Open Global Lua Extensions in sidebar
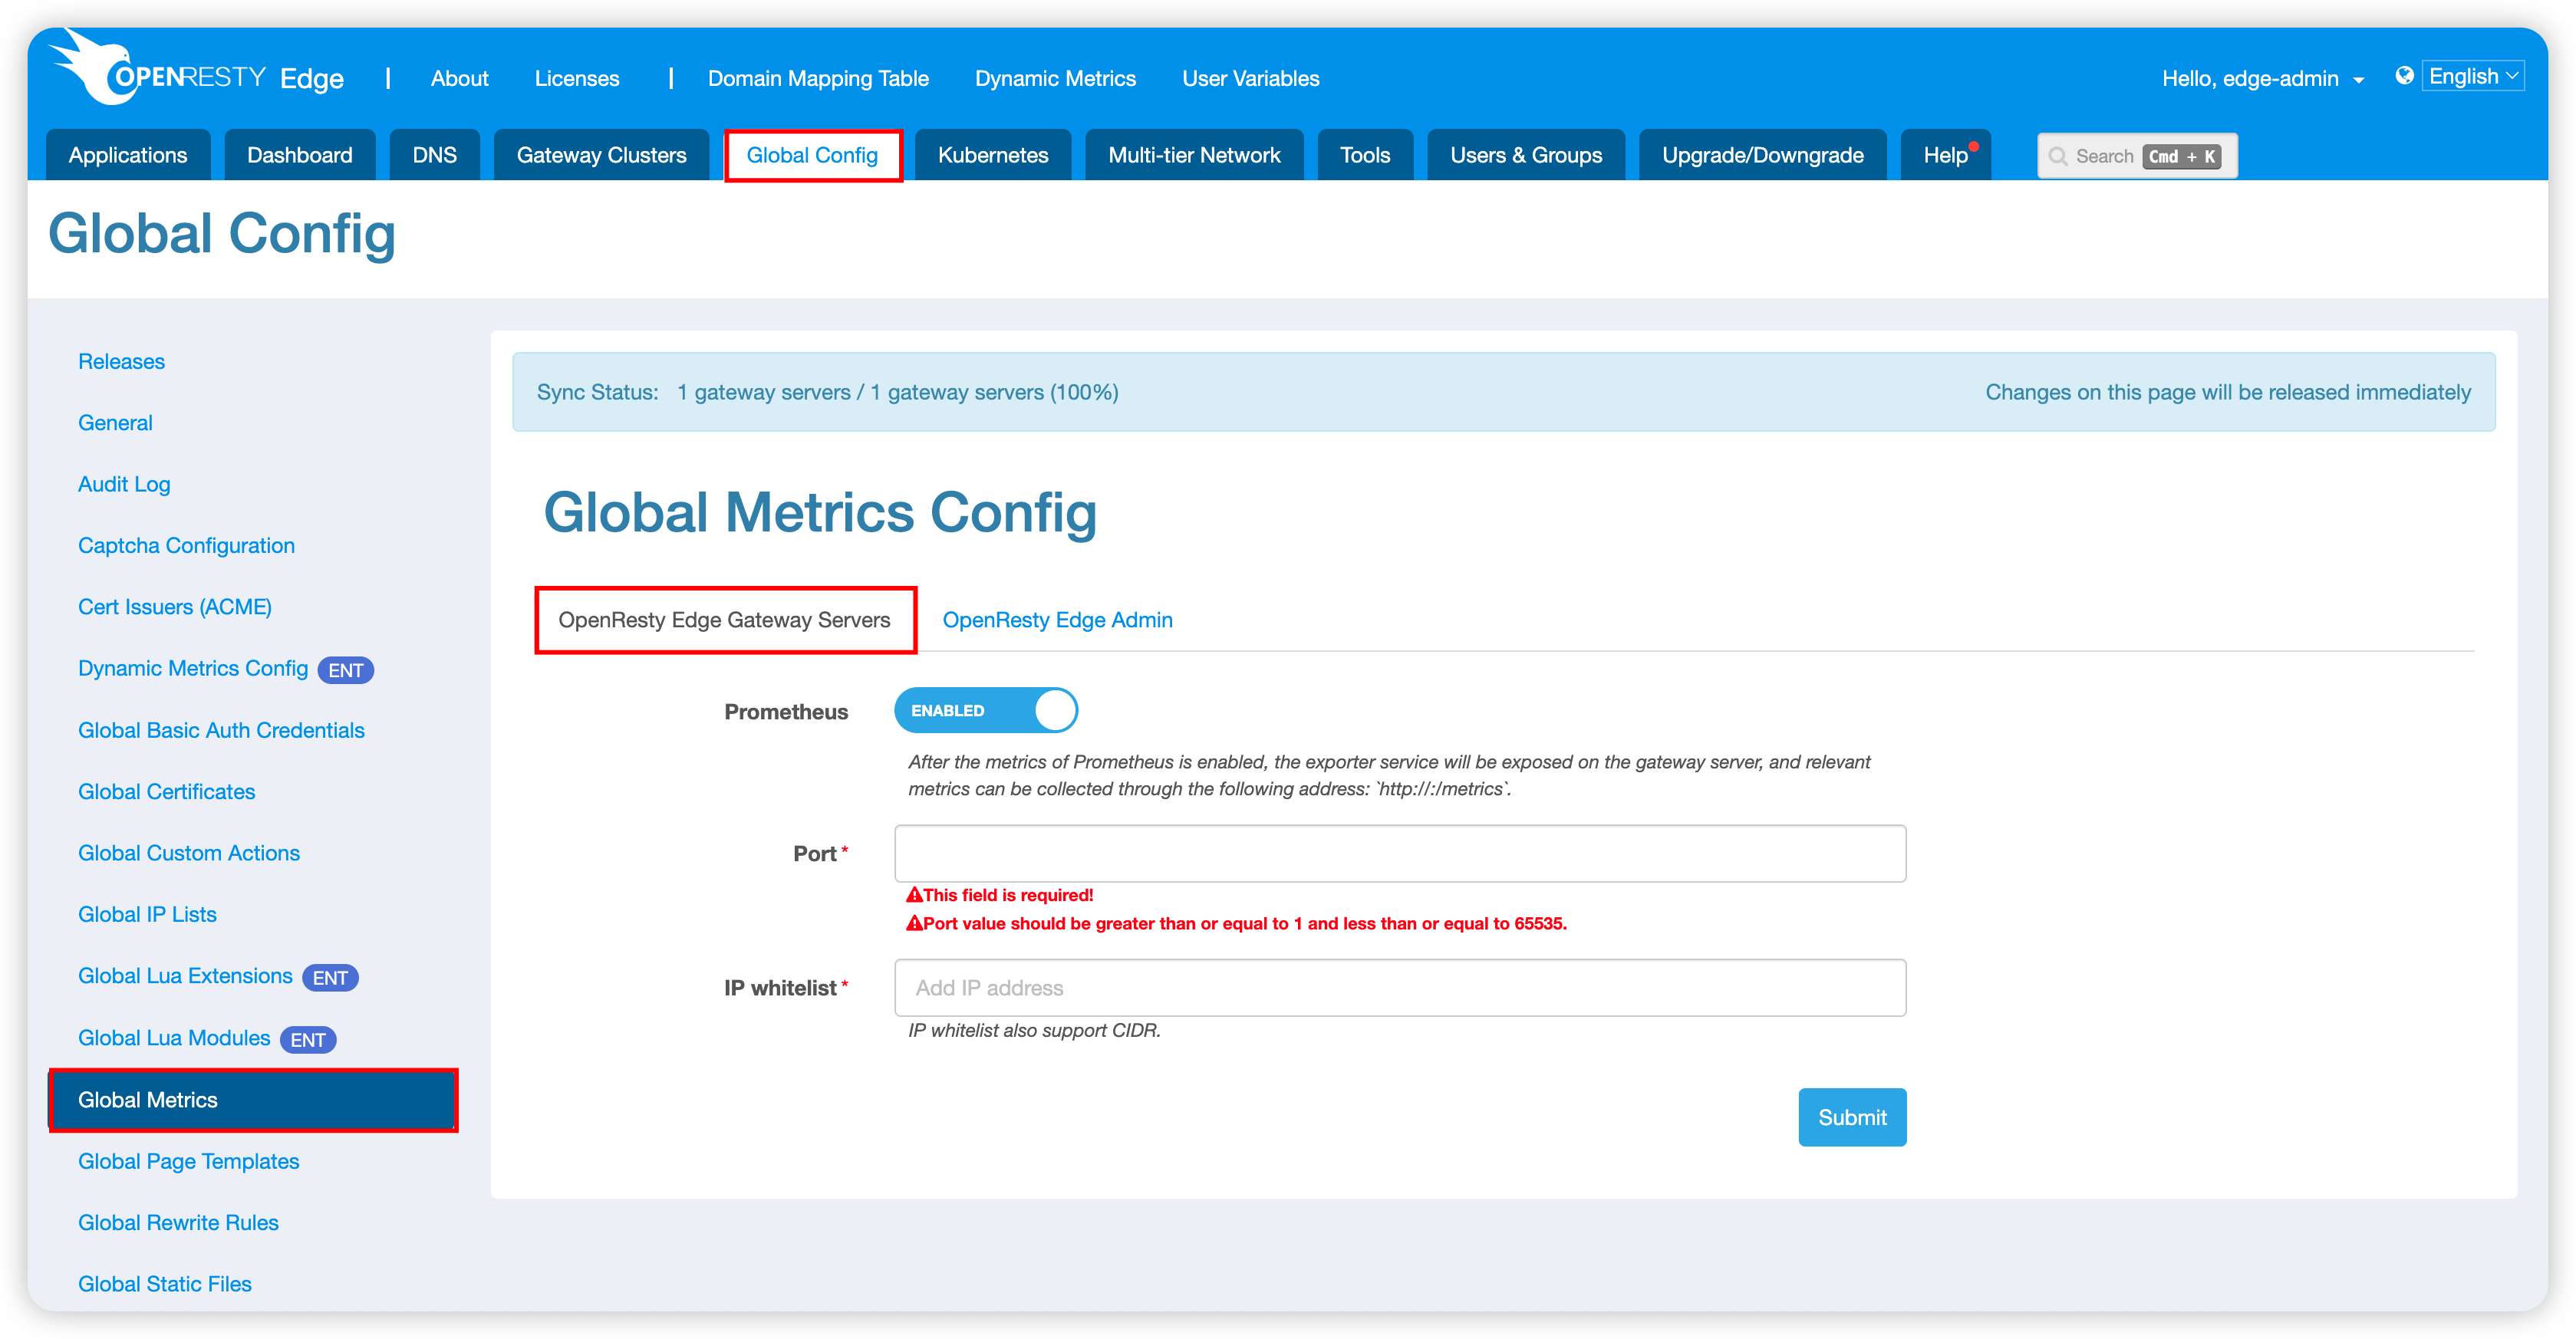The image size is (2576, 1339). [x=185, y=975]
